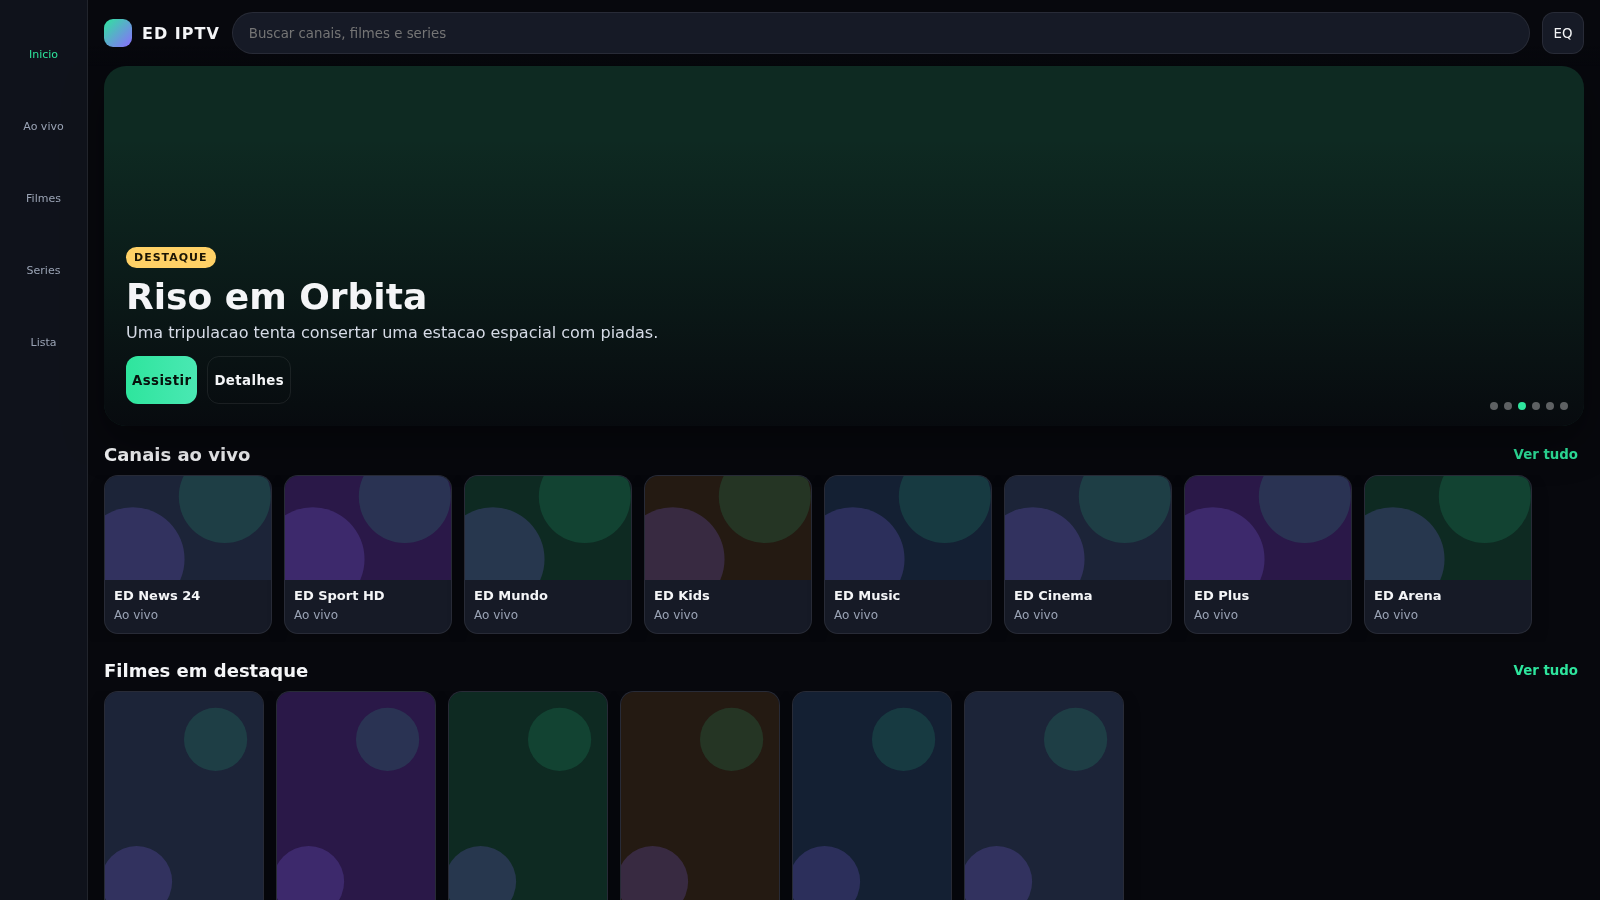Screen dimensions: 1600x900
Task: Select last carousel dot indicator
Action: 1564,406
